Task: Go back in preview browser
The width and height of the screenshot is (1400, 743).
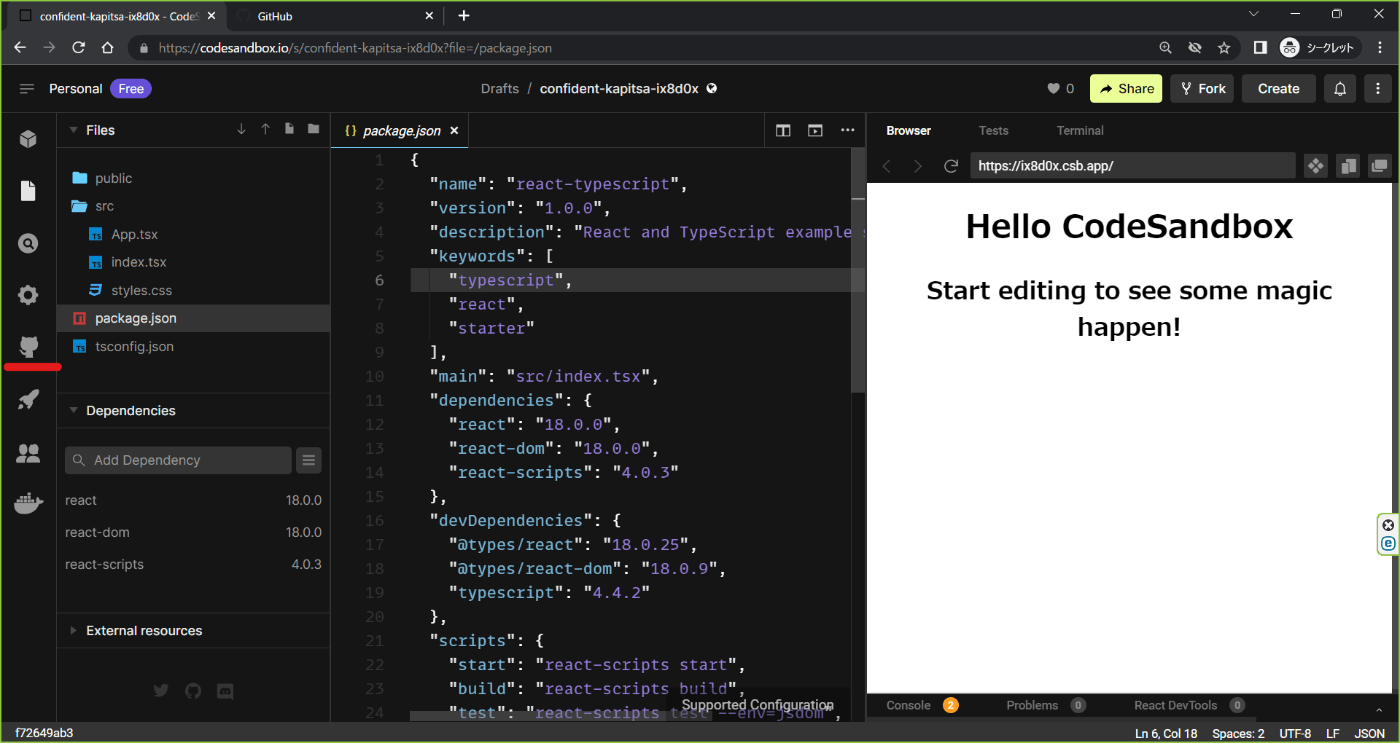Action: [x=886, y=166]
